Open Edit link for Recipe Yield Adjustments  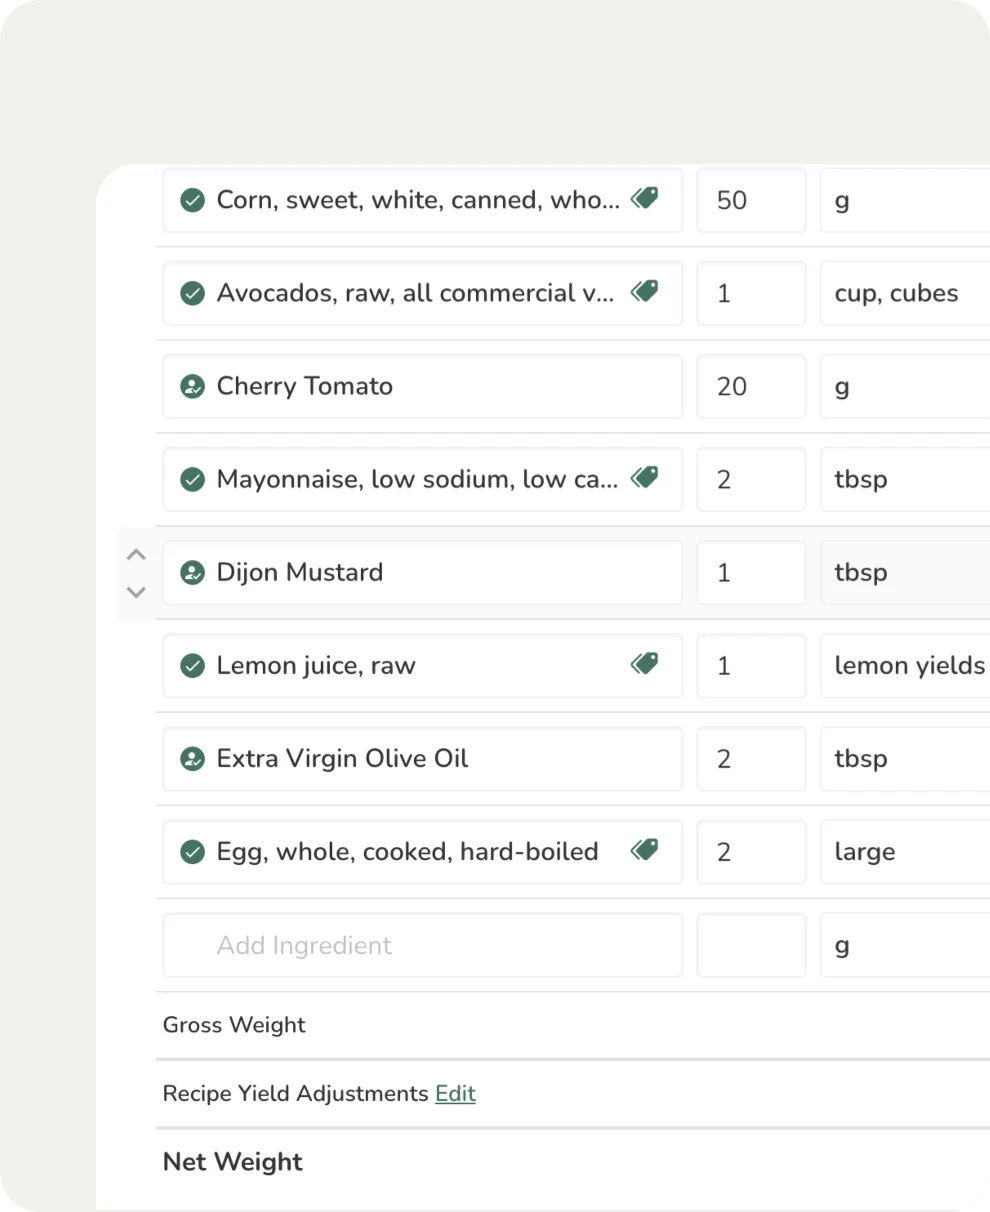(455, 1093)
